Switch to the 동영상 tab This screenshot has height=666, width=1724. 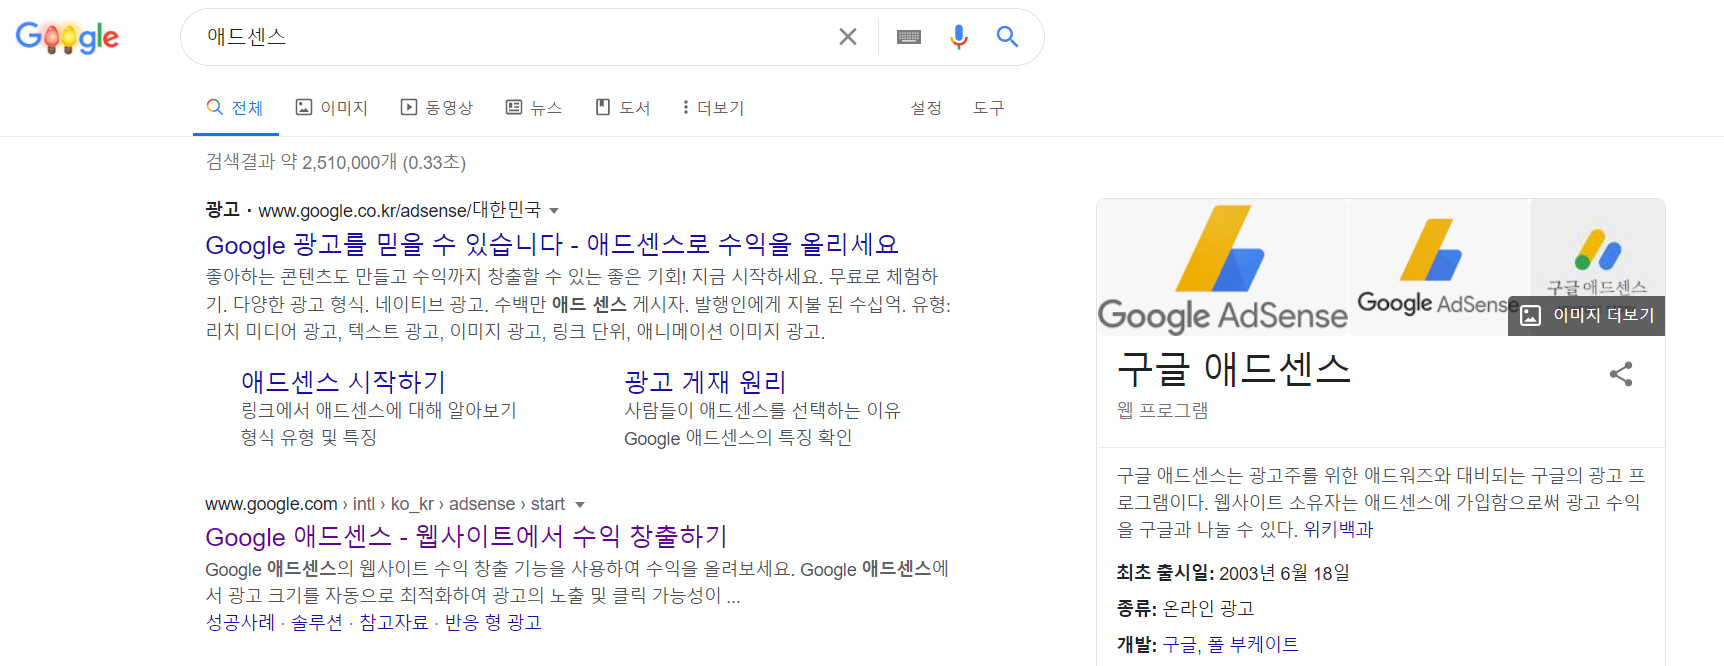tap(437, 108)
